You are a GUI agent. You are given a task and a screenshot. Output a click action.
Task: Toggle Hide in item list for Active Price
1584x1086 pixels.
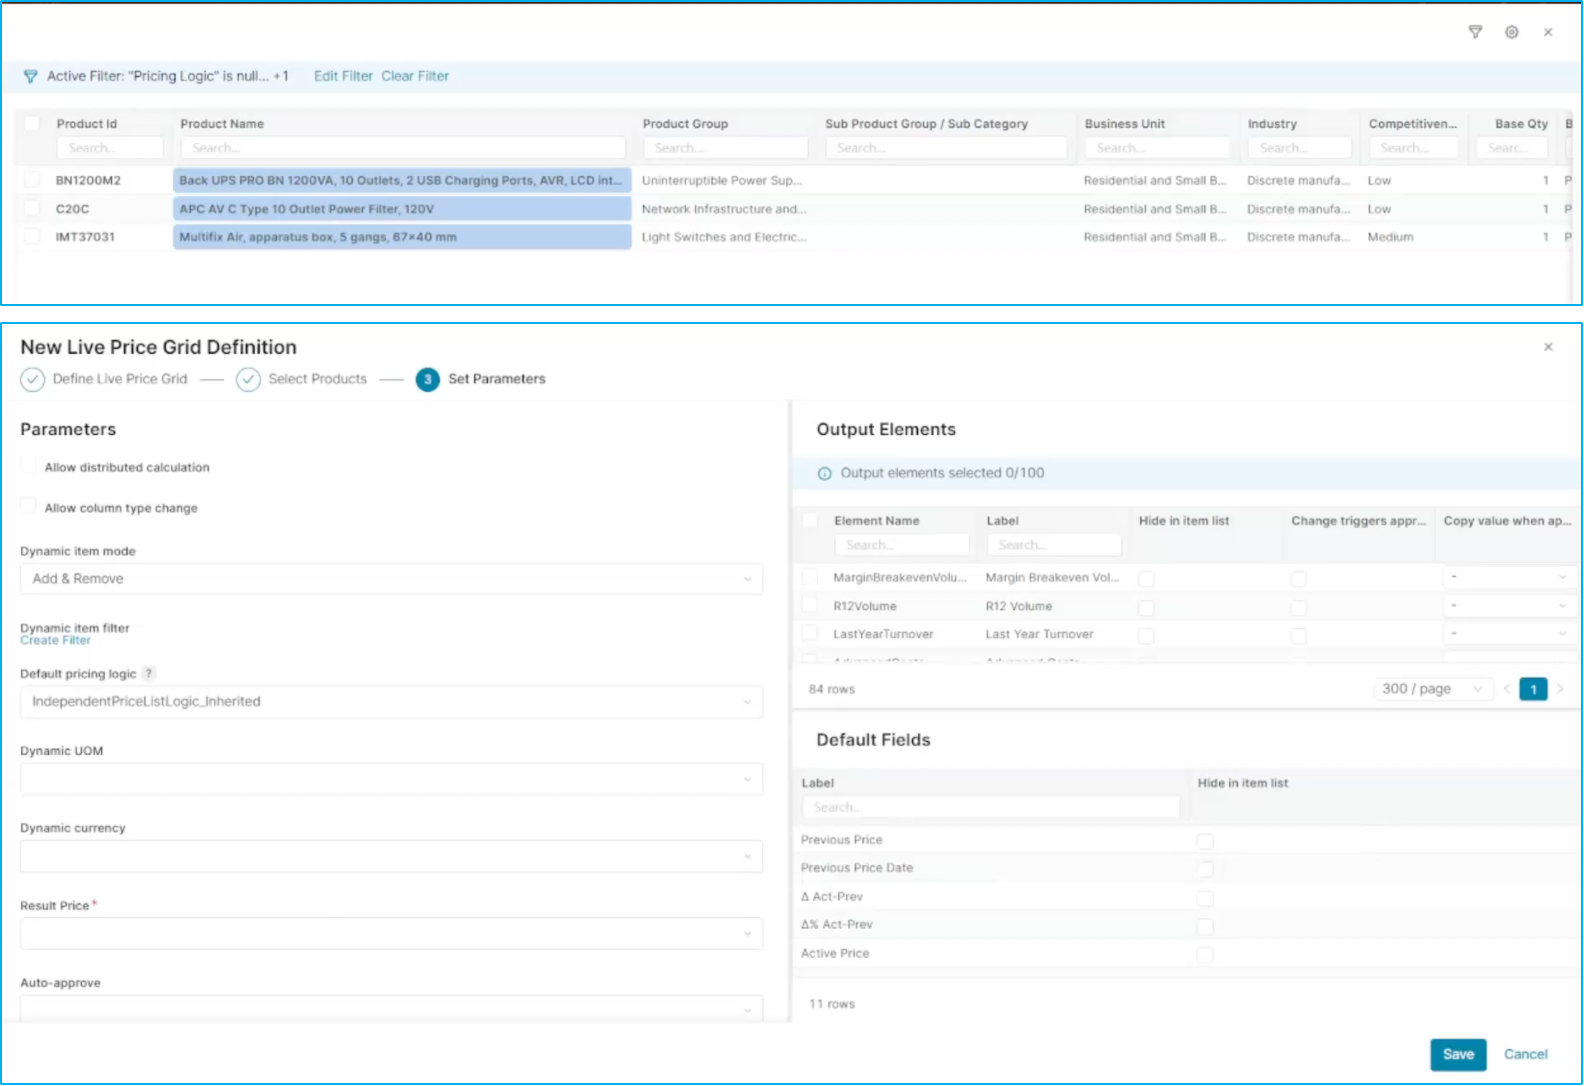(1205, 955)
